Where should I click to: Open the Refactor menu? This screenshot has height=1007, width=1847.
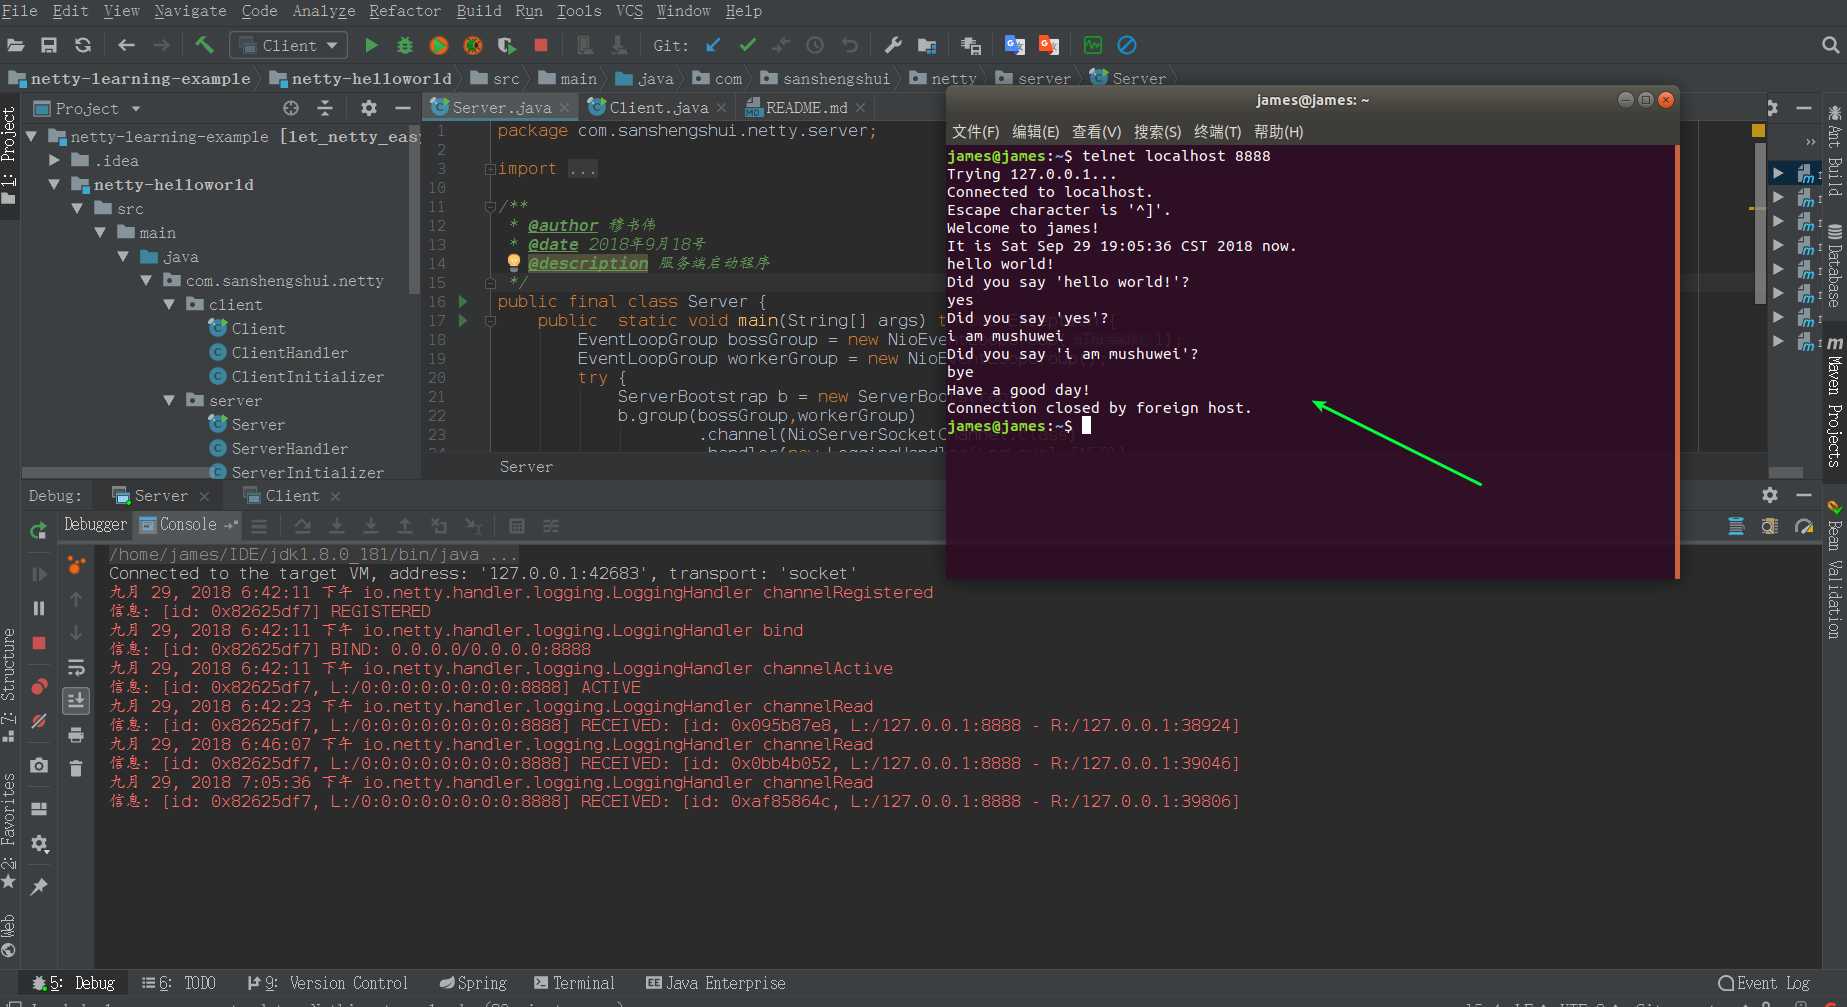coord(404,11)
